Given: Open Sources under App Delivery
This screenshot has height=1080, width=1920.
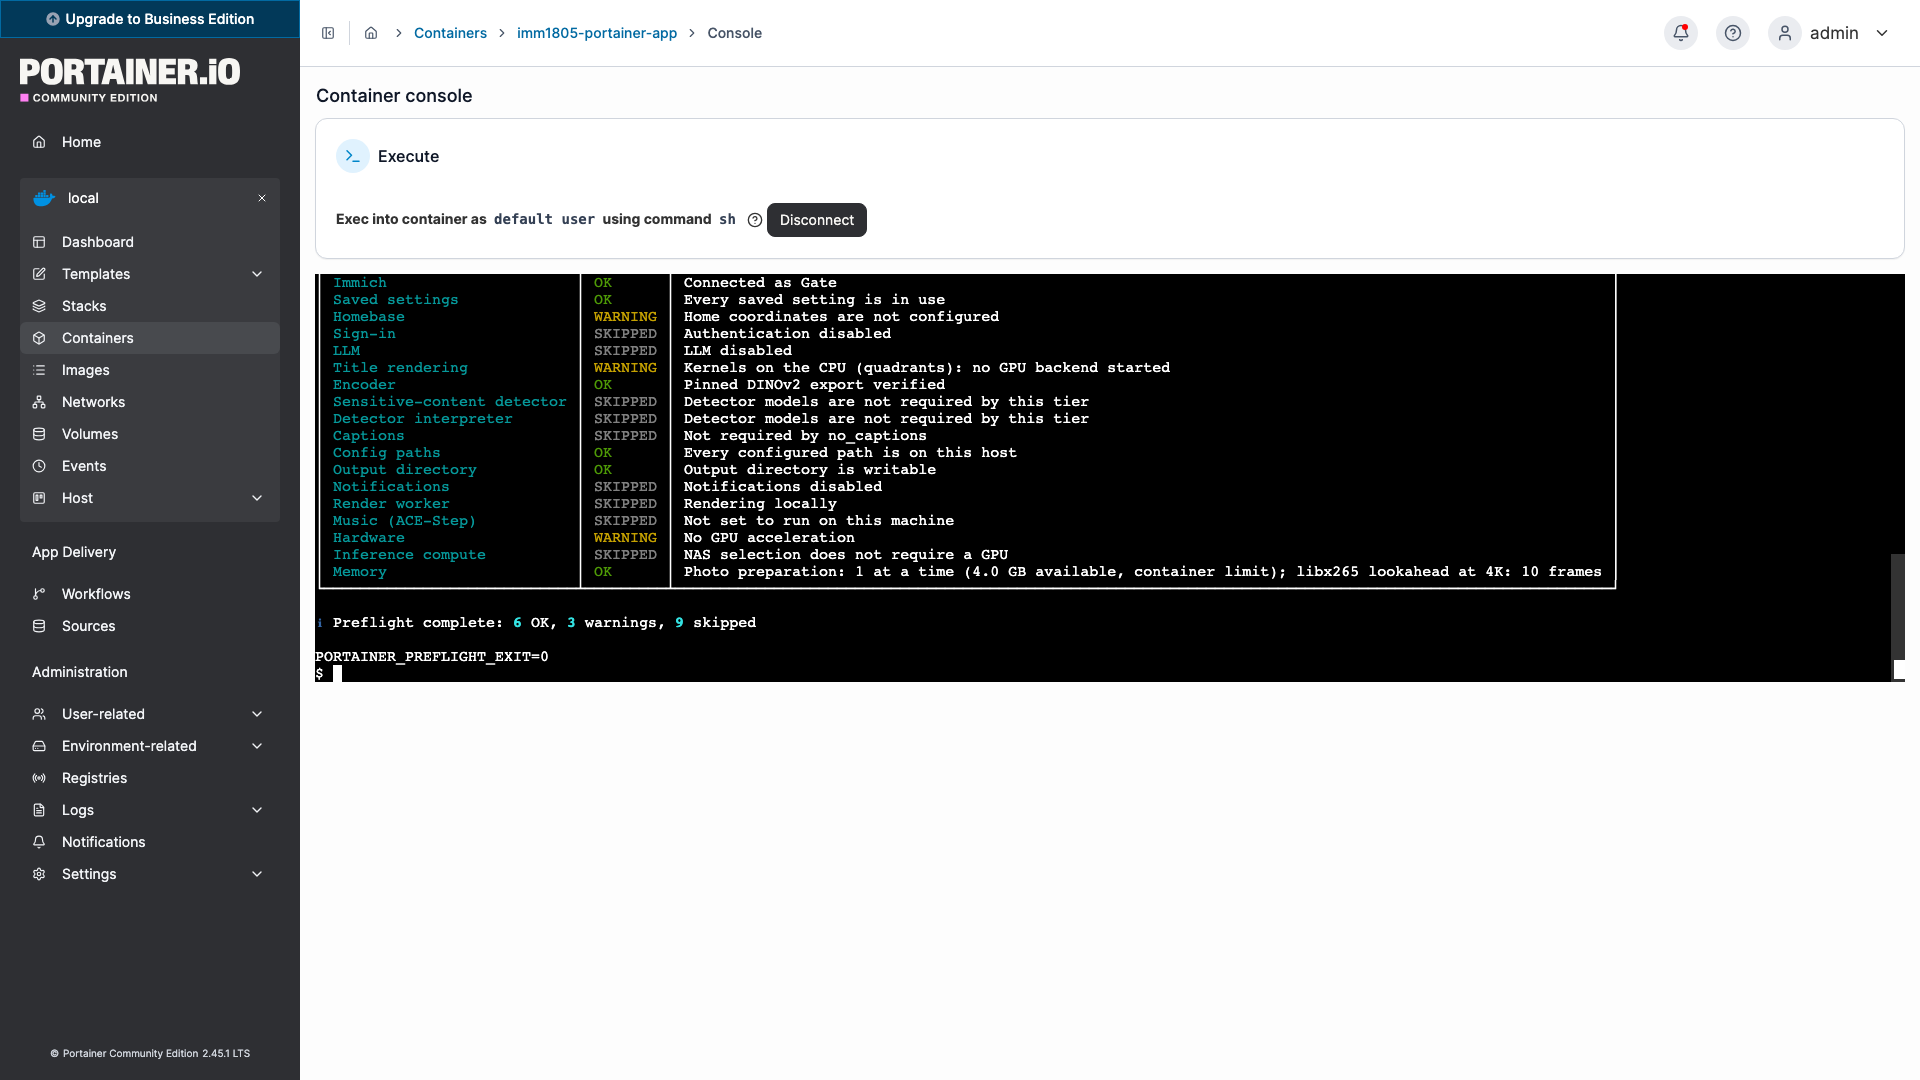Looking at the screenshot, I should click(150, 626).
